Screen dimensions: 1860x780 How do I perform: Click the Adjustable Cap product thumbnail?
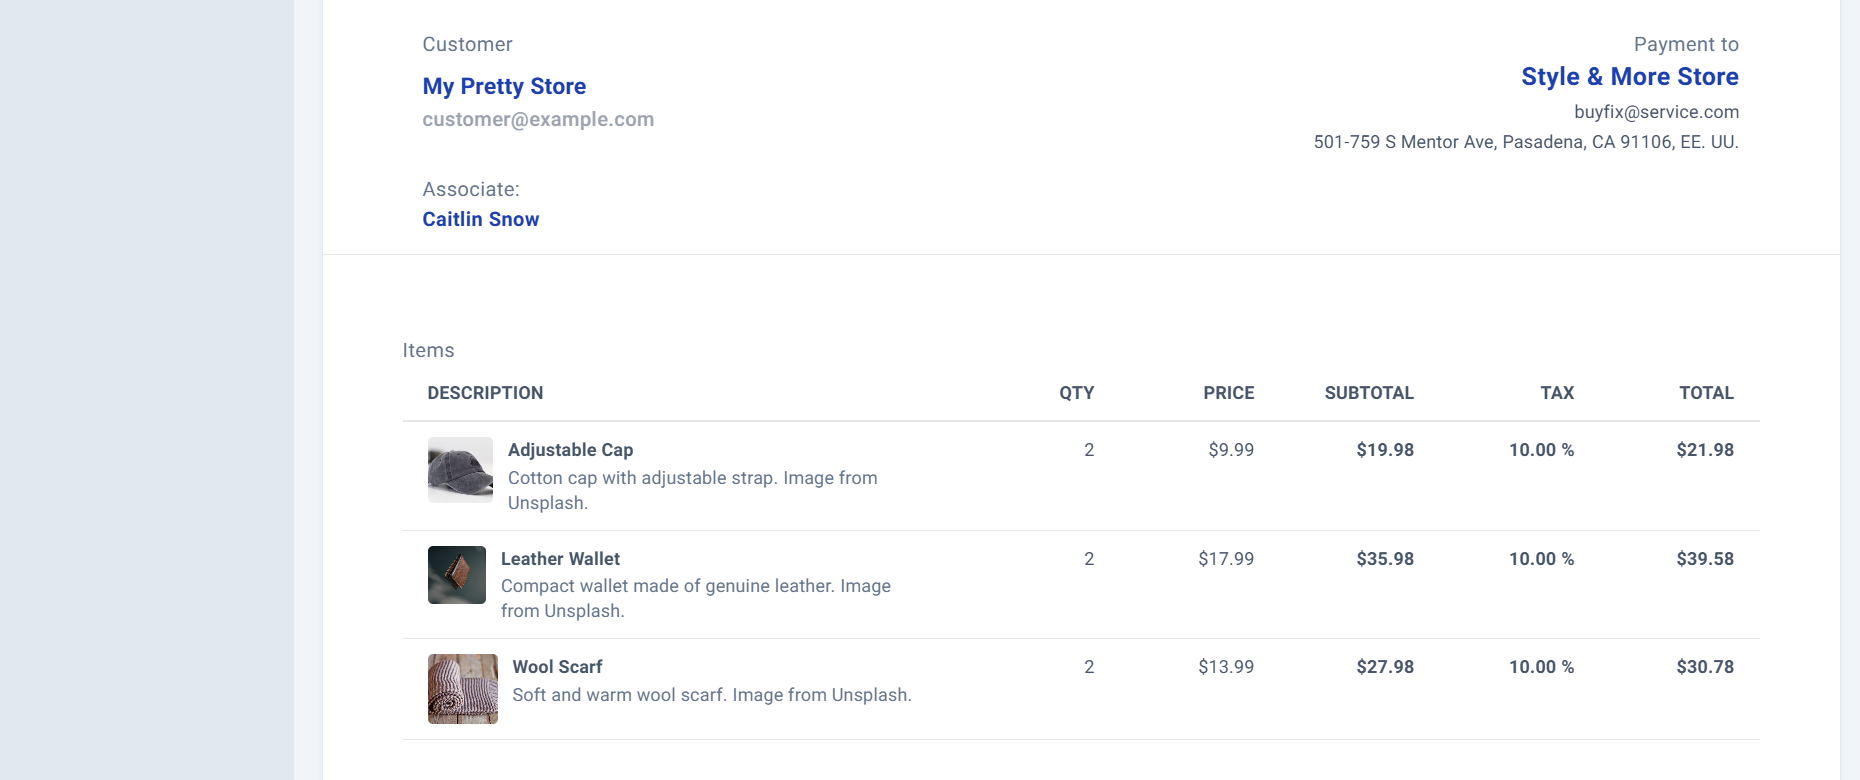tap(460, 470)
